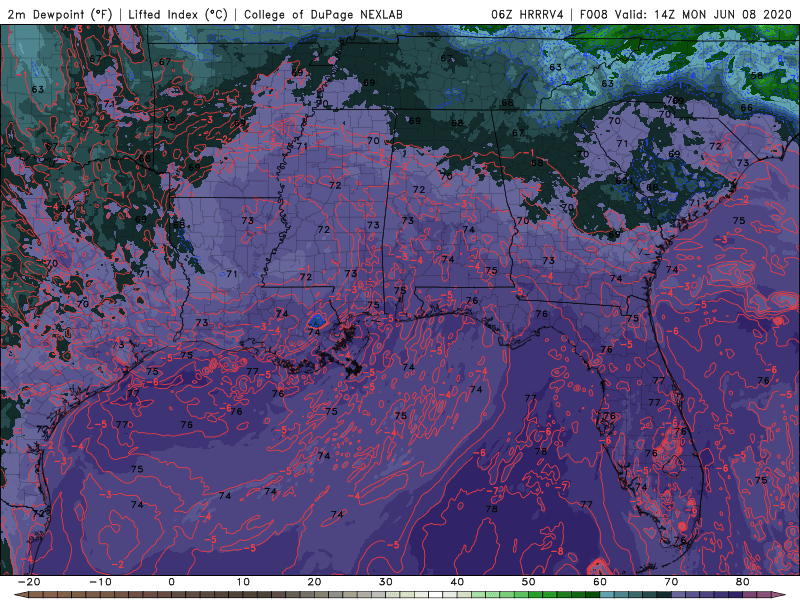Viewport: 800px width, 600px height.
Task: Click the 0 label on the color scale
Action: (171, 582)
